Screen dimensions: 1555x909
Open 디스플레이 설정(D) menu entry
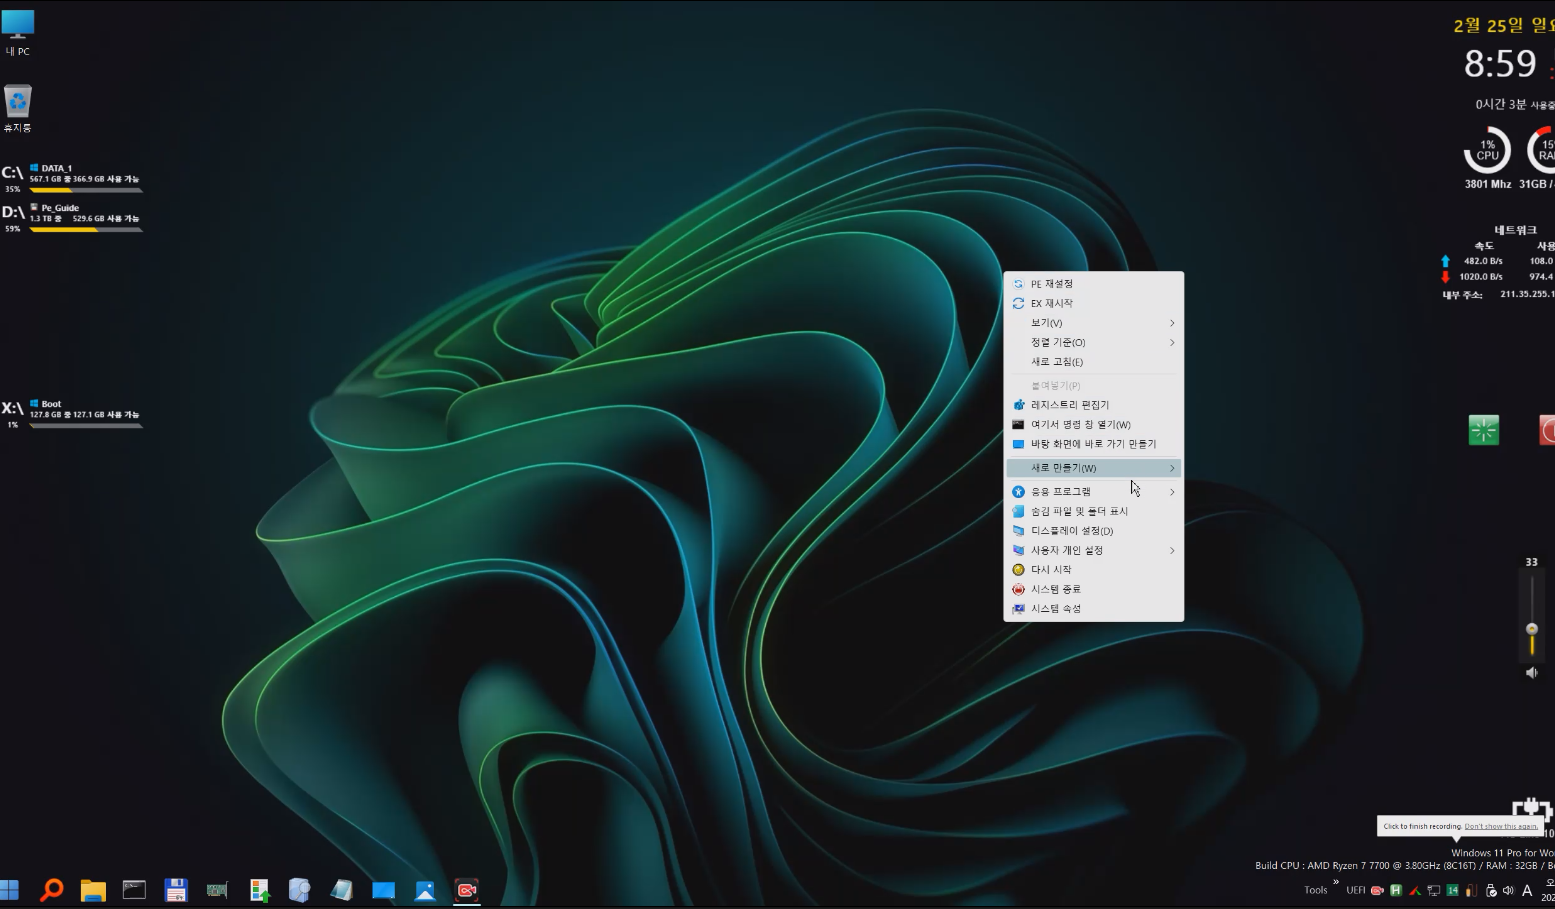click(x=1094, y=531)
